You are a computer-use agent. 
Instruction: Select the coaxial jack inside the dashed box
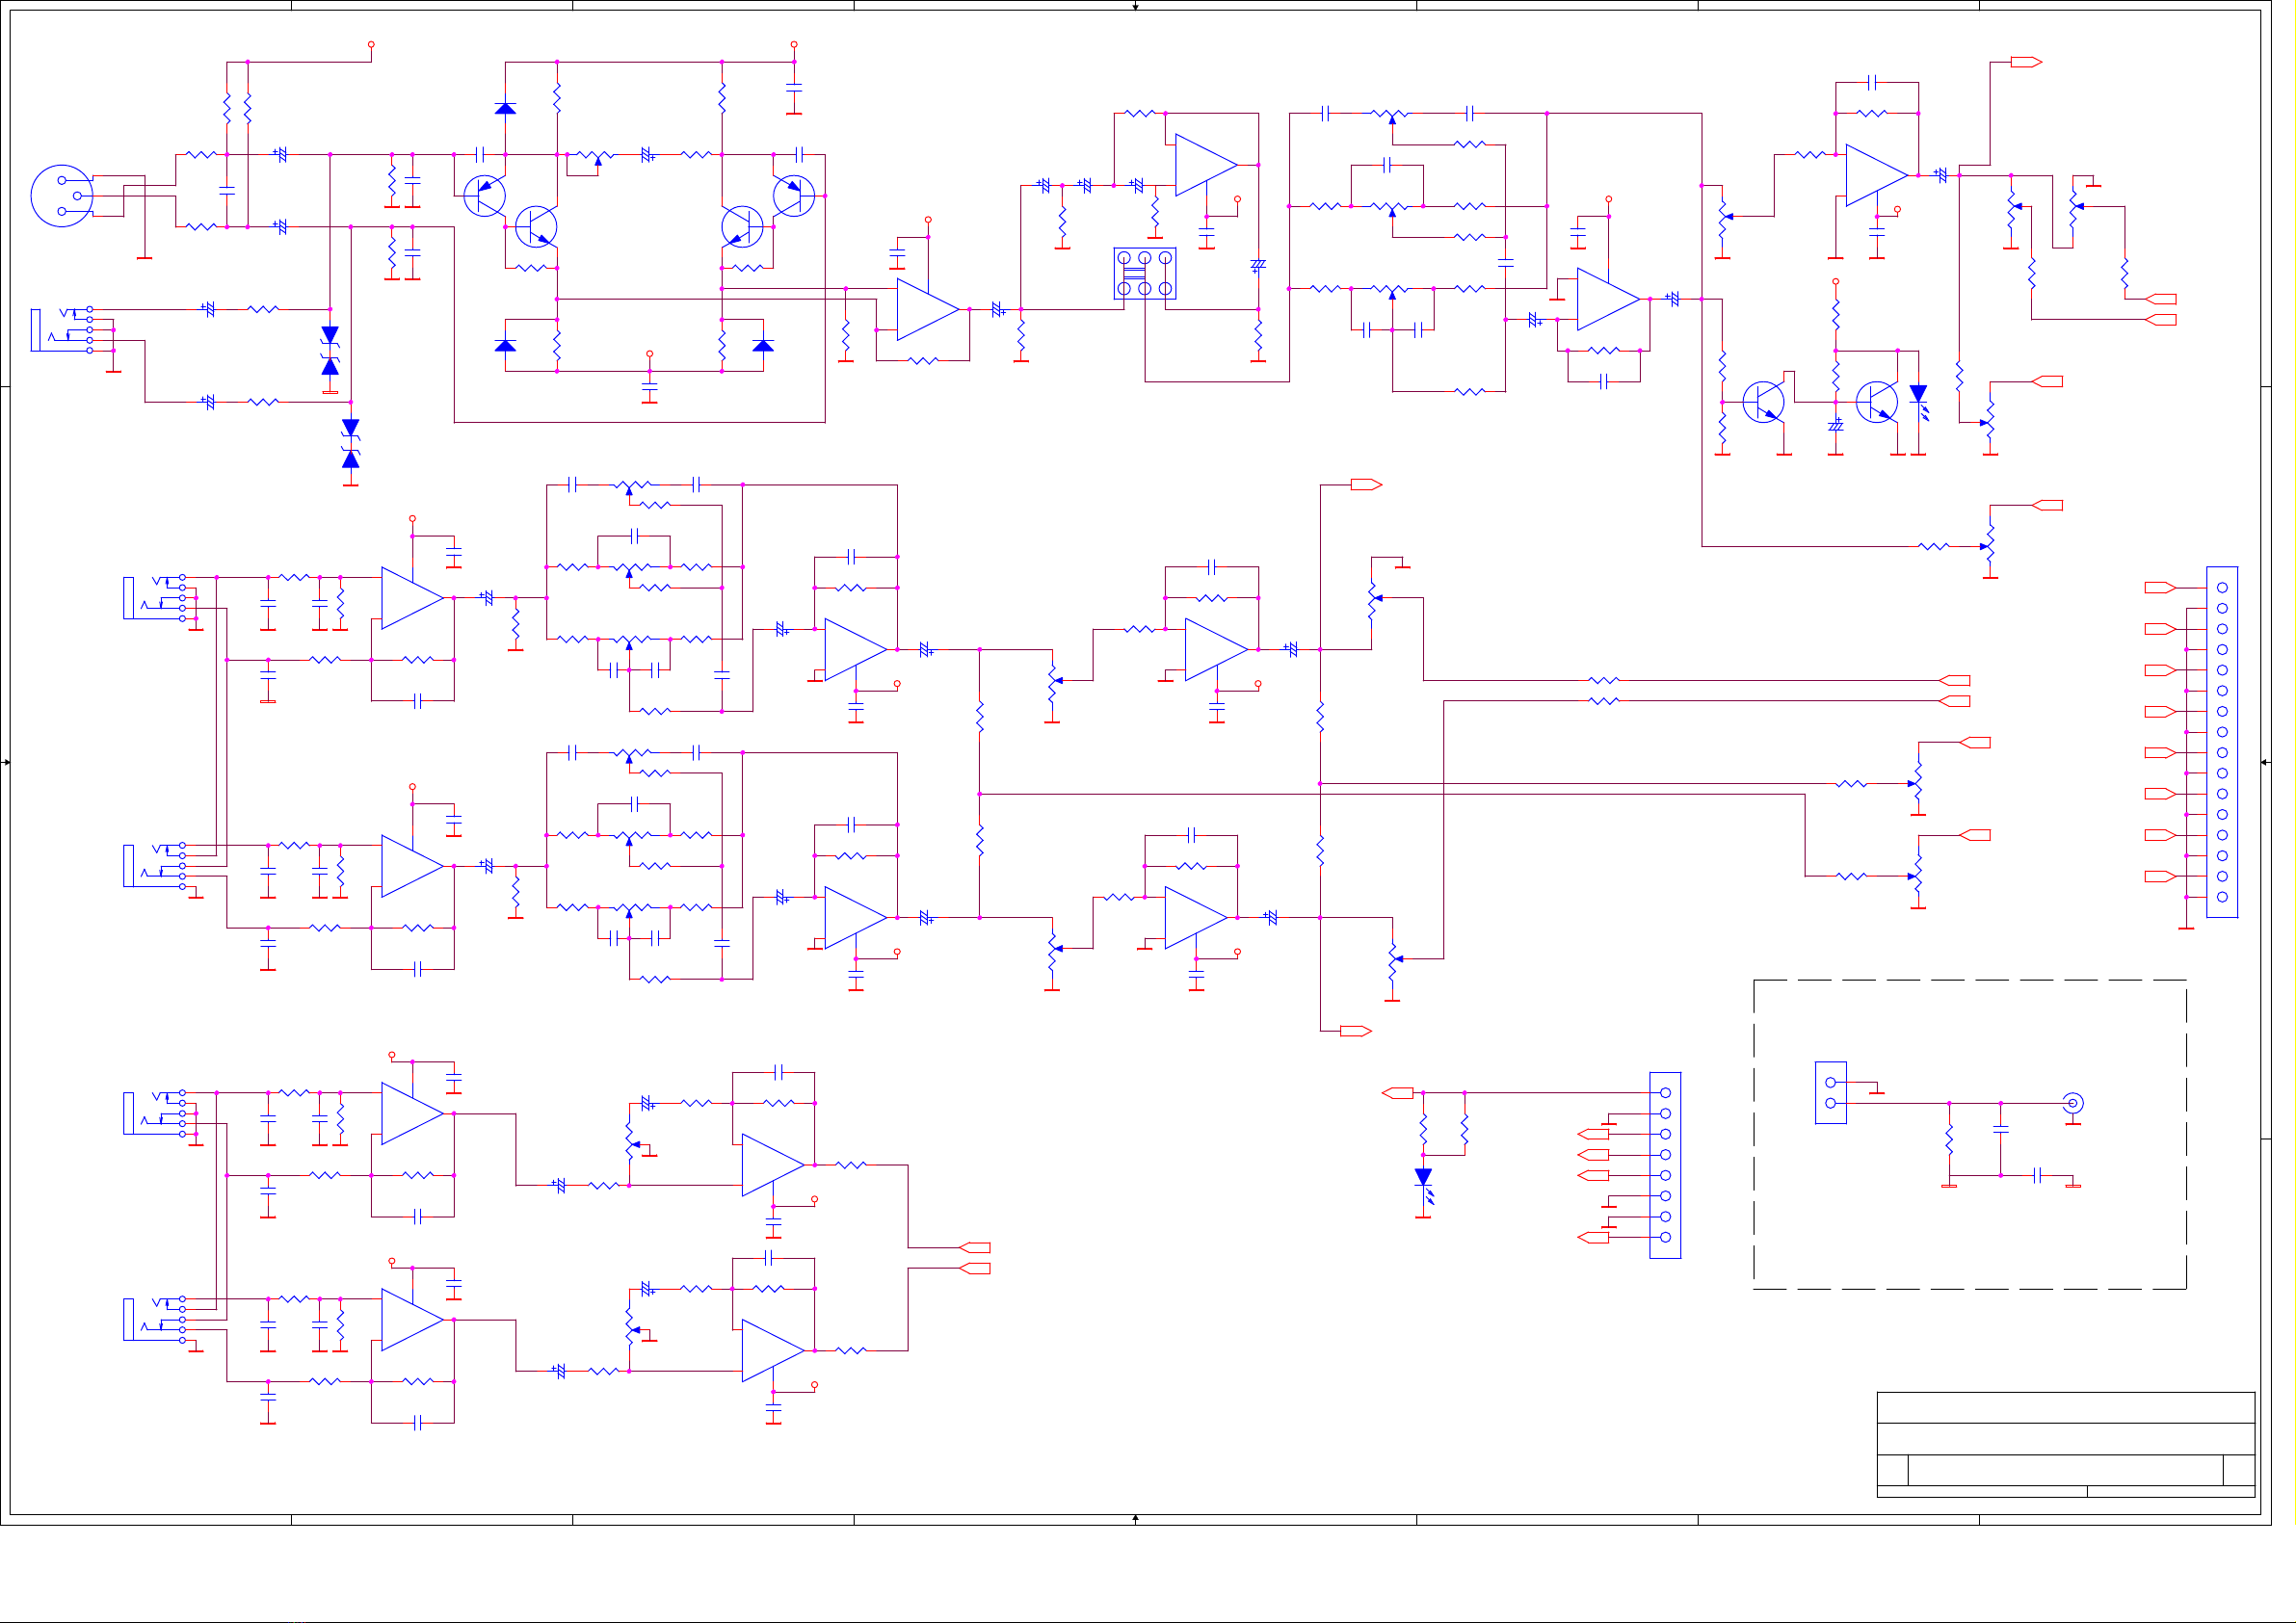(2073, 1104)
